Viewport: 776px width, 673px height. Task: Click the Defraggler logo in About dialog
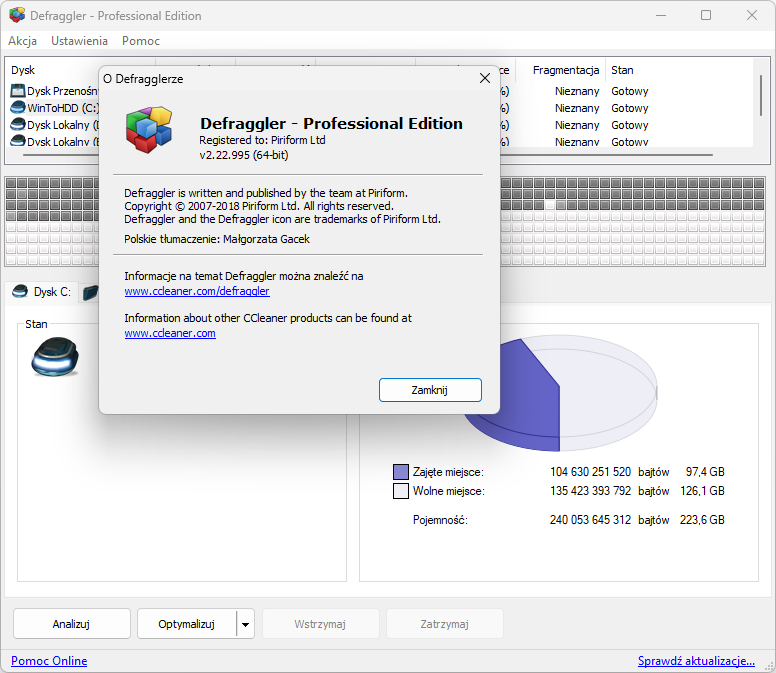(149, 129)
